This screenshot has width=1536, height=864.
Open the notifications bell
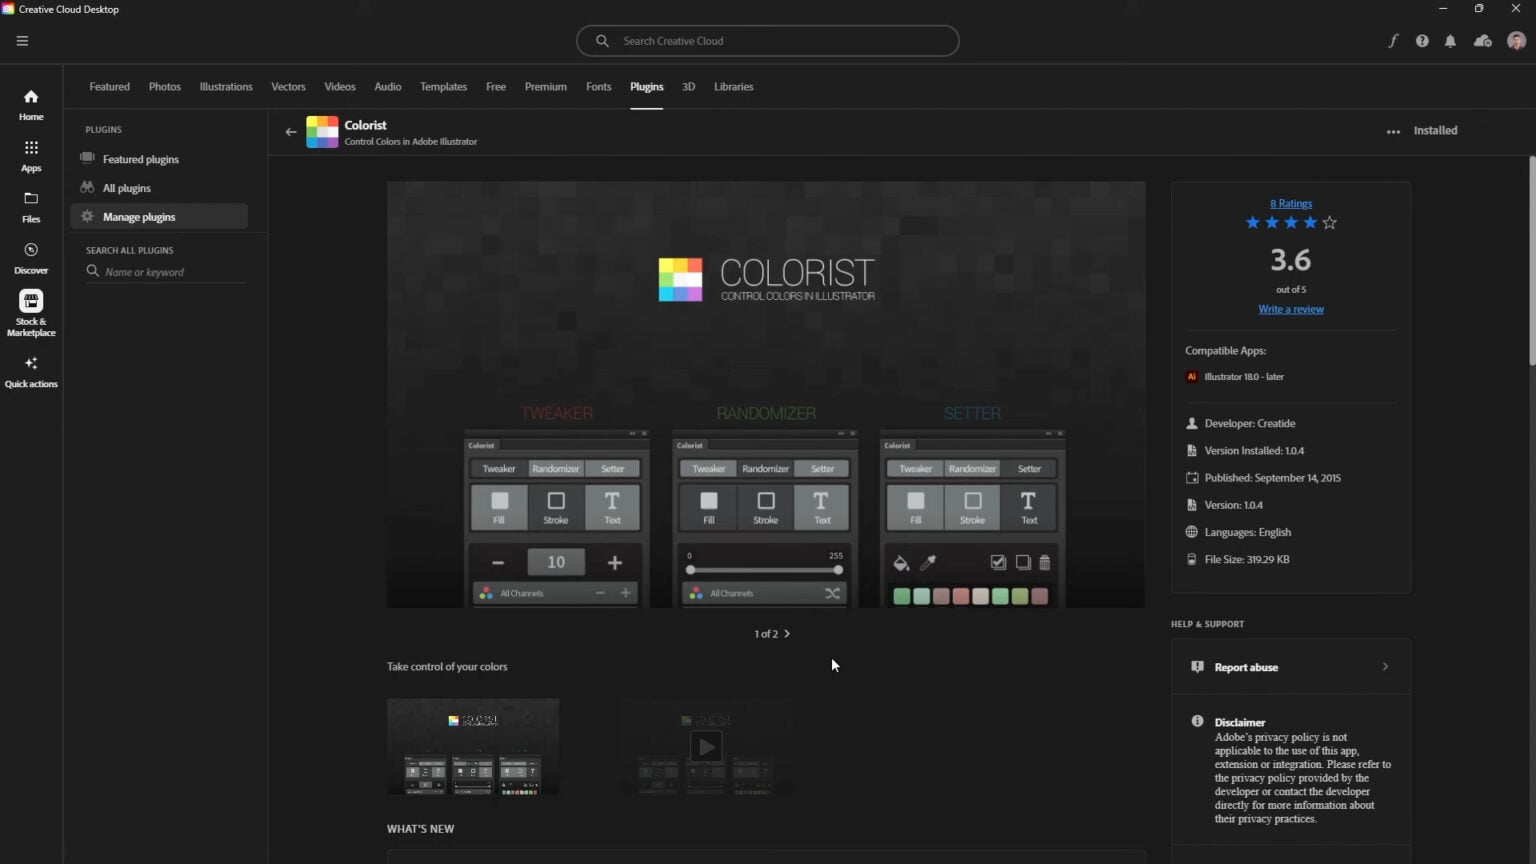click(x=1451, y=40)
